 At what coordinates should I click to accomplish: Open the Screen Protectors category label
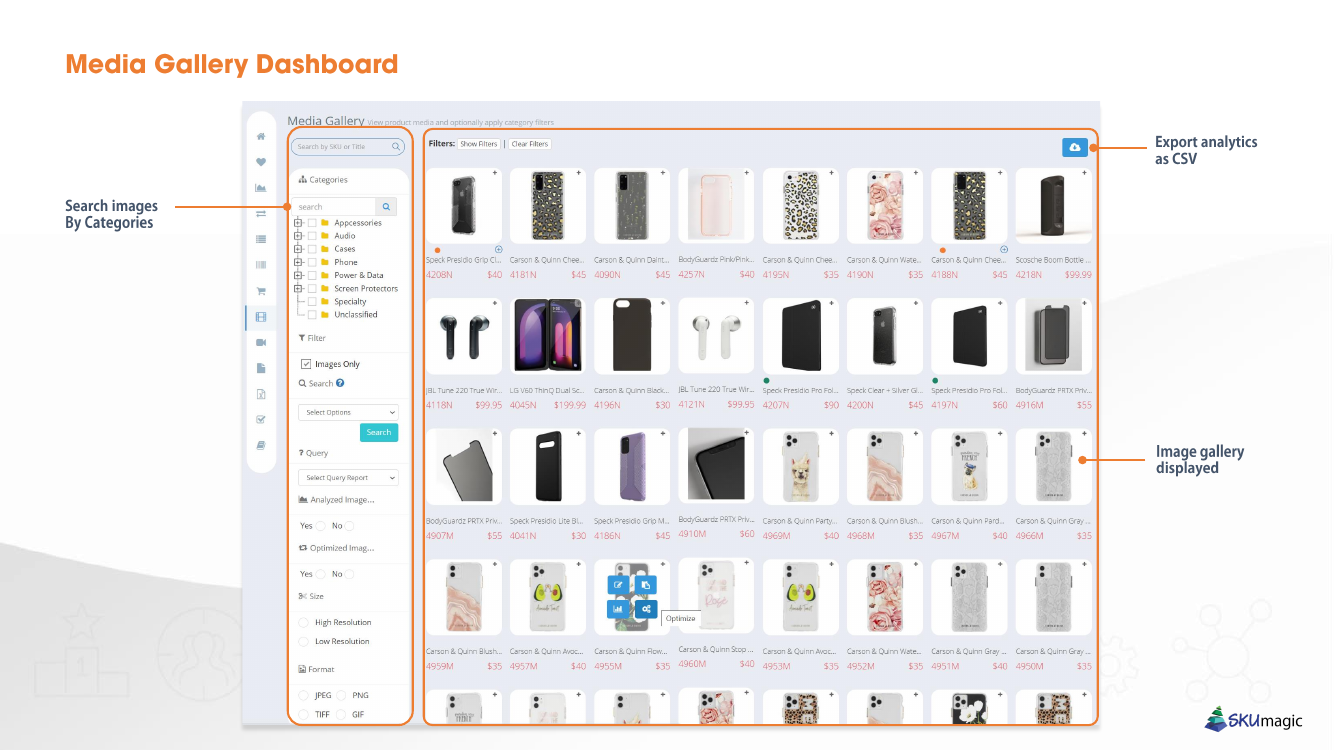click(x=366, y=288)
